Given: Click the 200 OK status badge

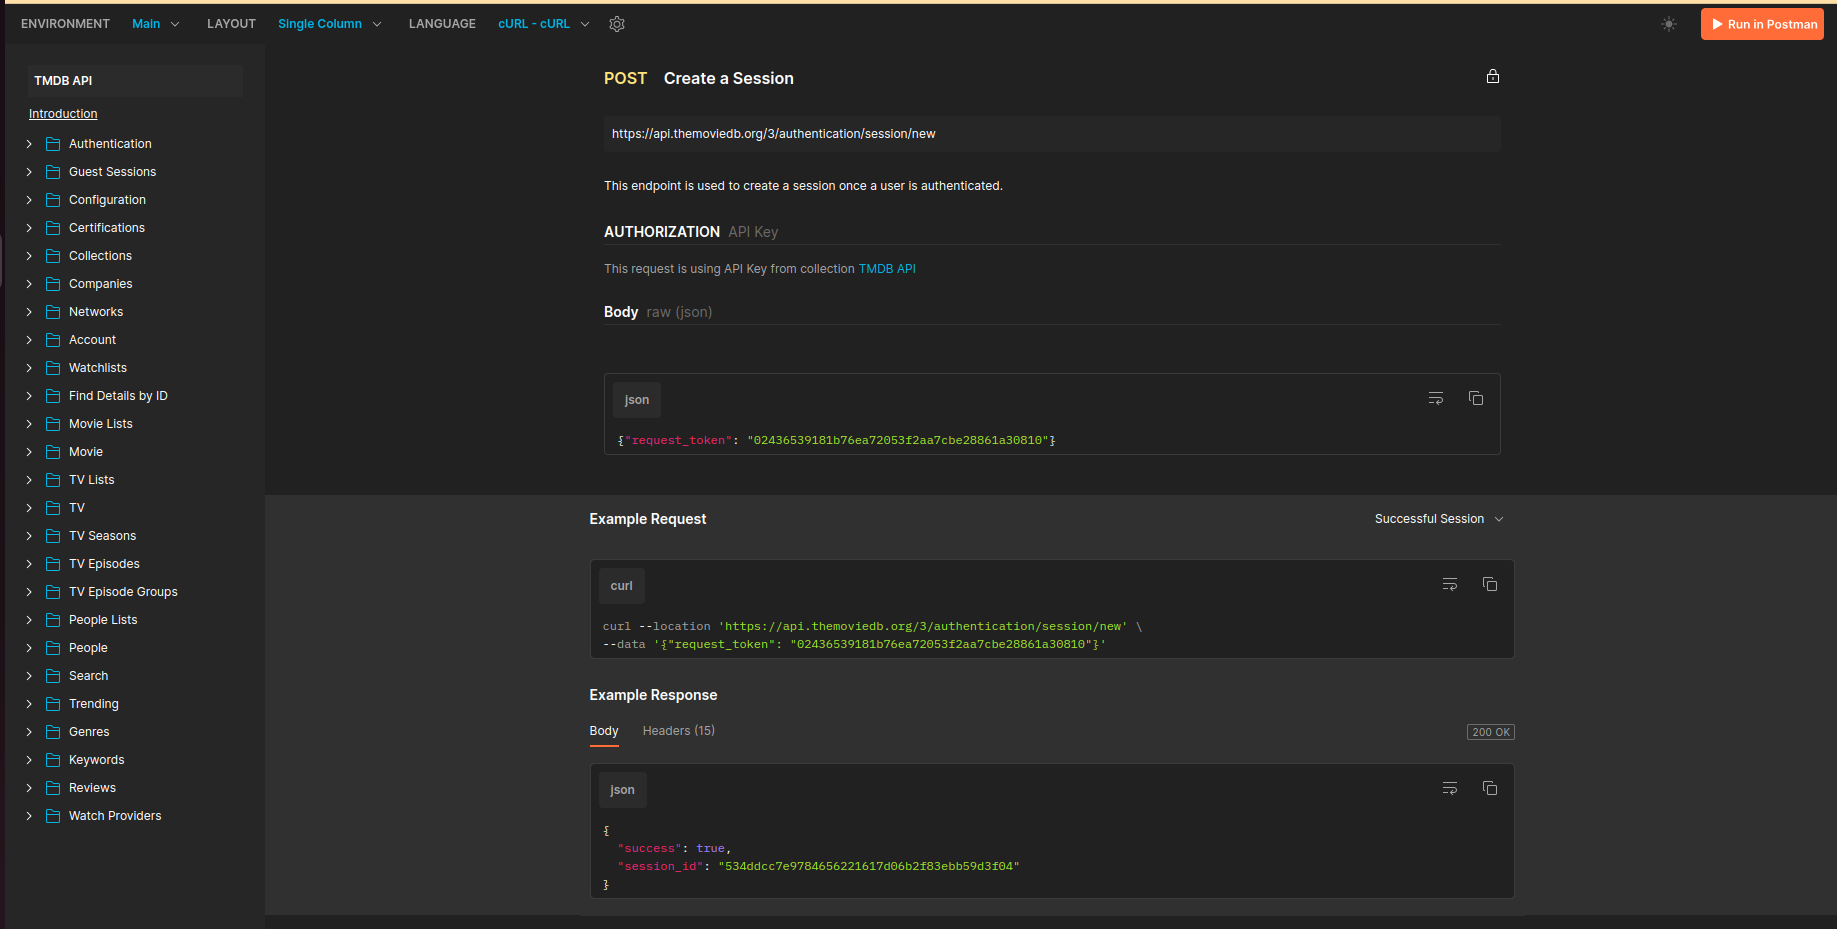Looking at the screenshot, I should point(1491,732).
